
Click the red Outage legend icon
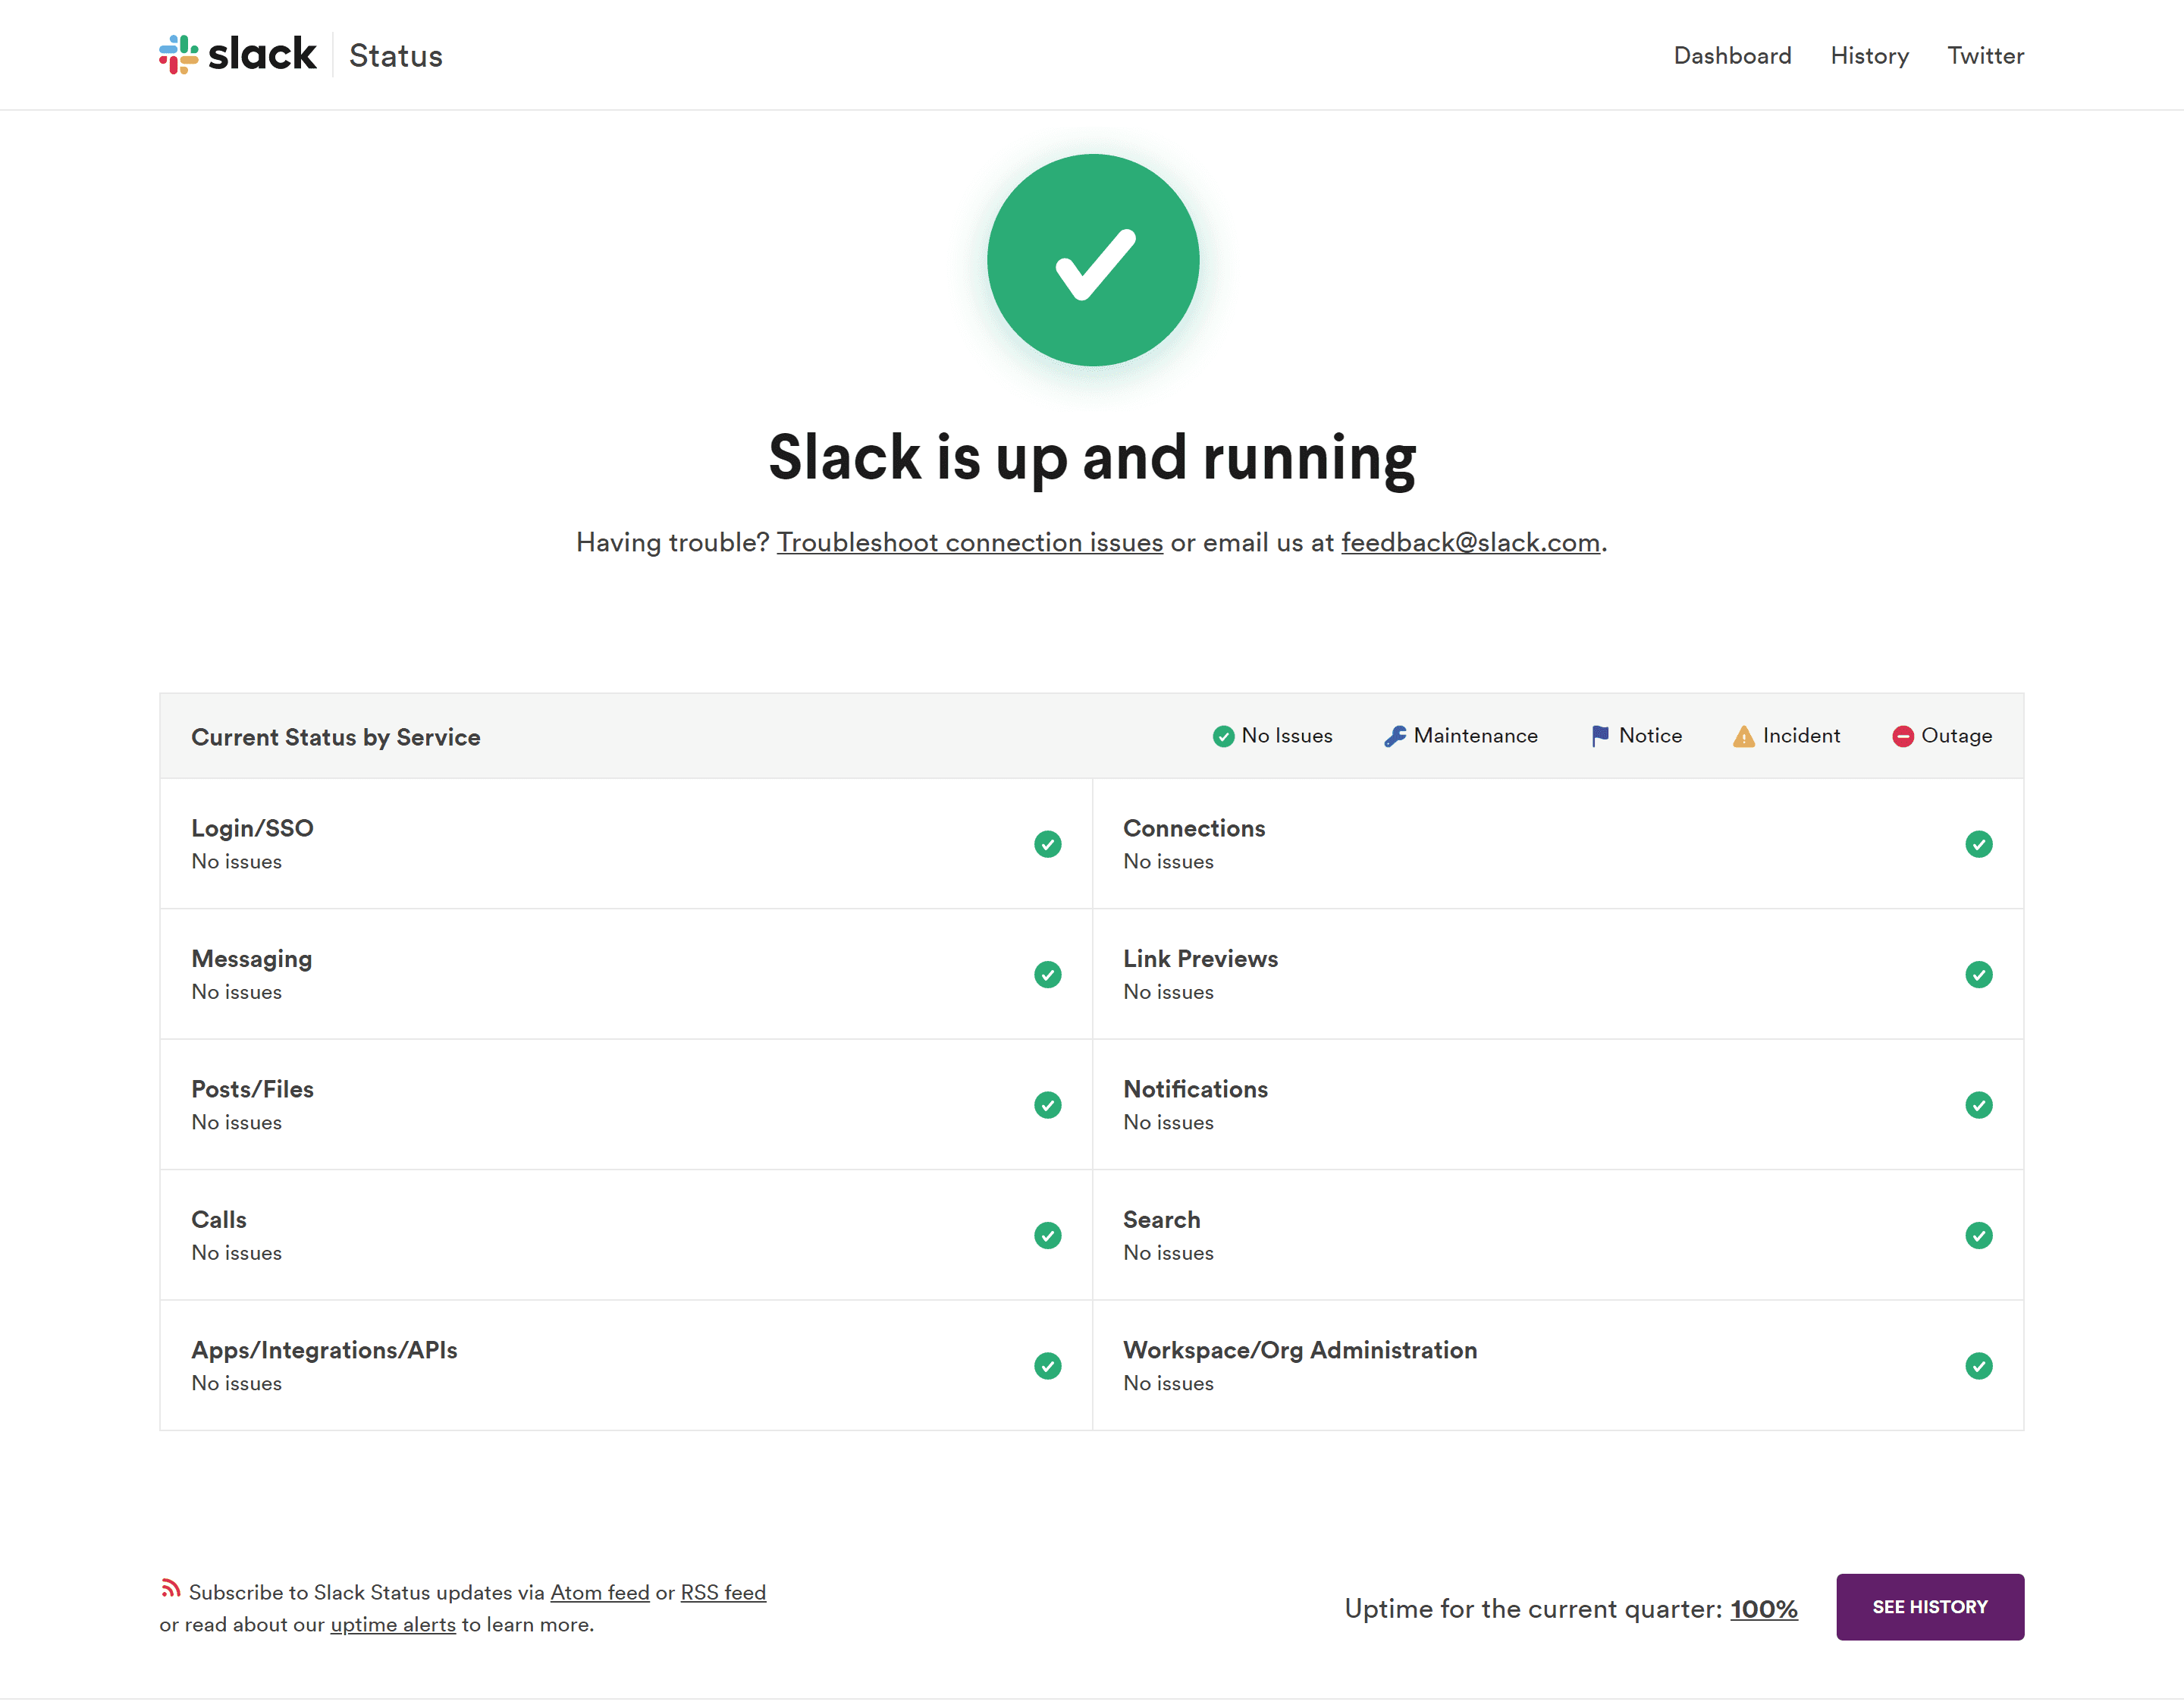click(x=1902, y=736)
